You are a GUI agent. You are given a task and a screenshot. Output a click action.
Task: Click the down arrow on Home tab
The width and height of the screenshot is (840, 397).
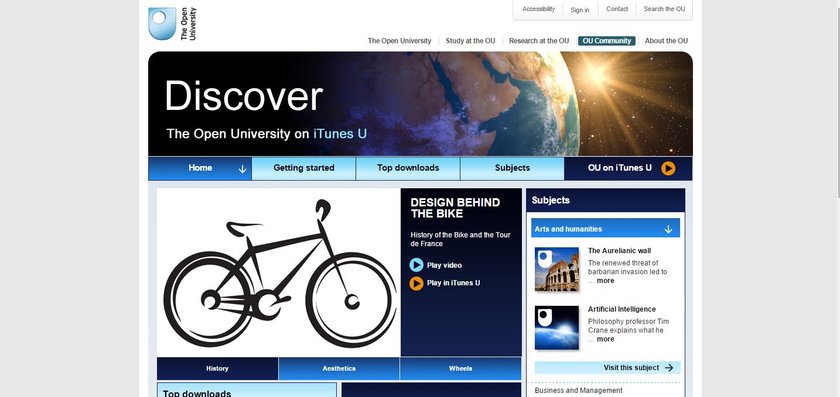[242, 169]
